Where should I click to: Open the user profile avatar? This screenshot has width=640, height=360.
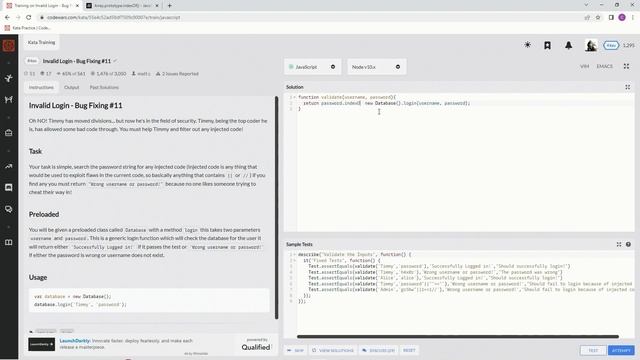click(591, 45)
